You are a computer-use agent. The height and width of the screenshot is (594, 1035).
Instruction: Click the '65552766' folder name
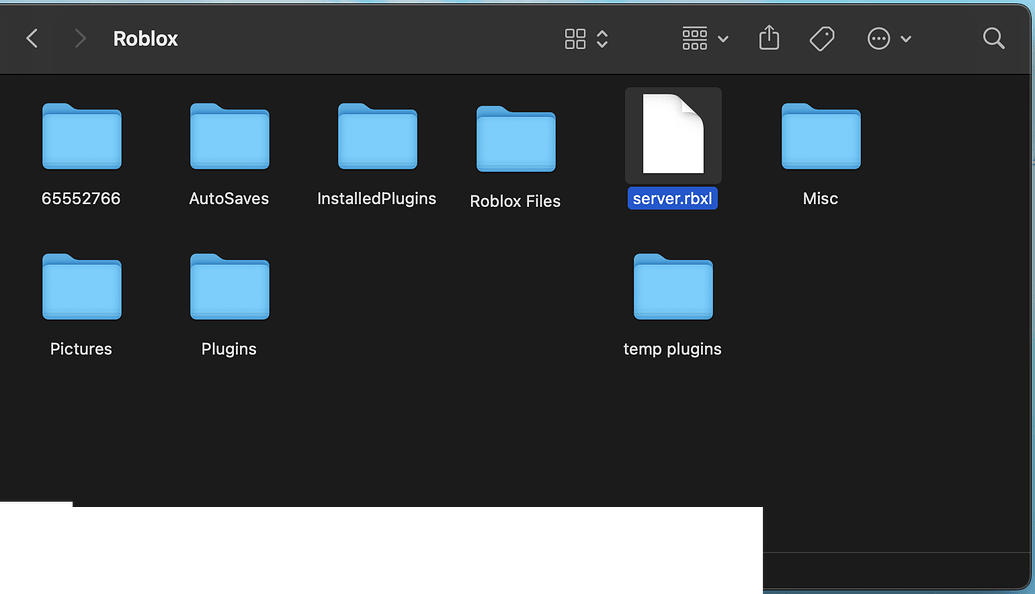pyautogui.click(x=81, y=199)
